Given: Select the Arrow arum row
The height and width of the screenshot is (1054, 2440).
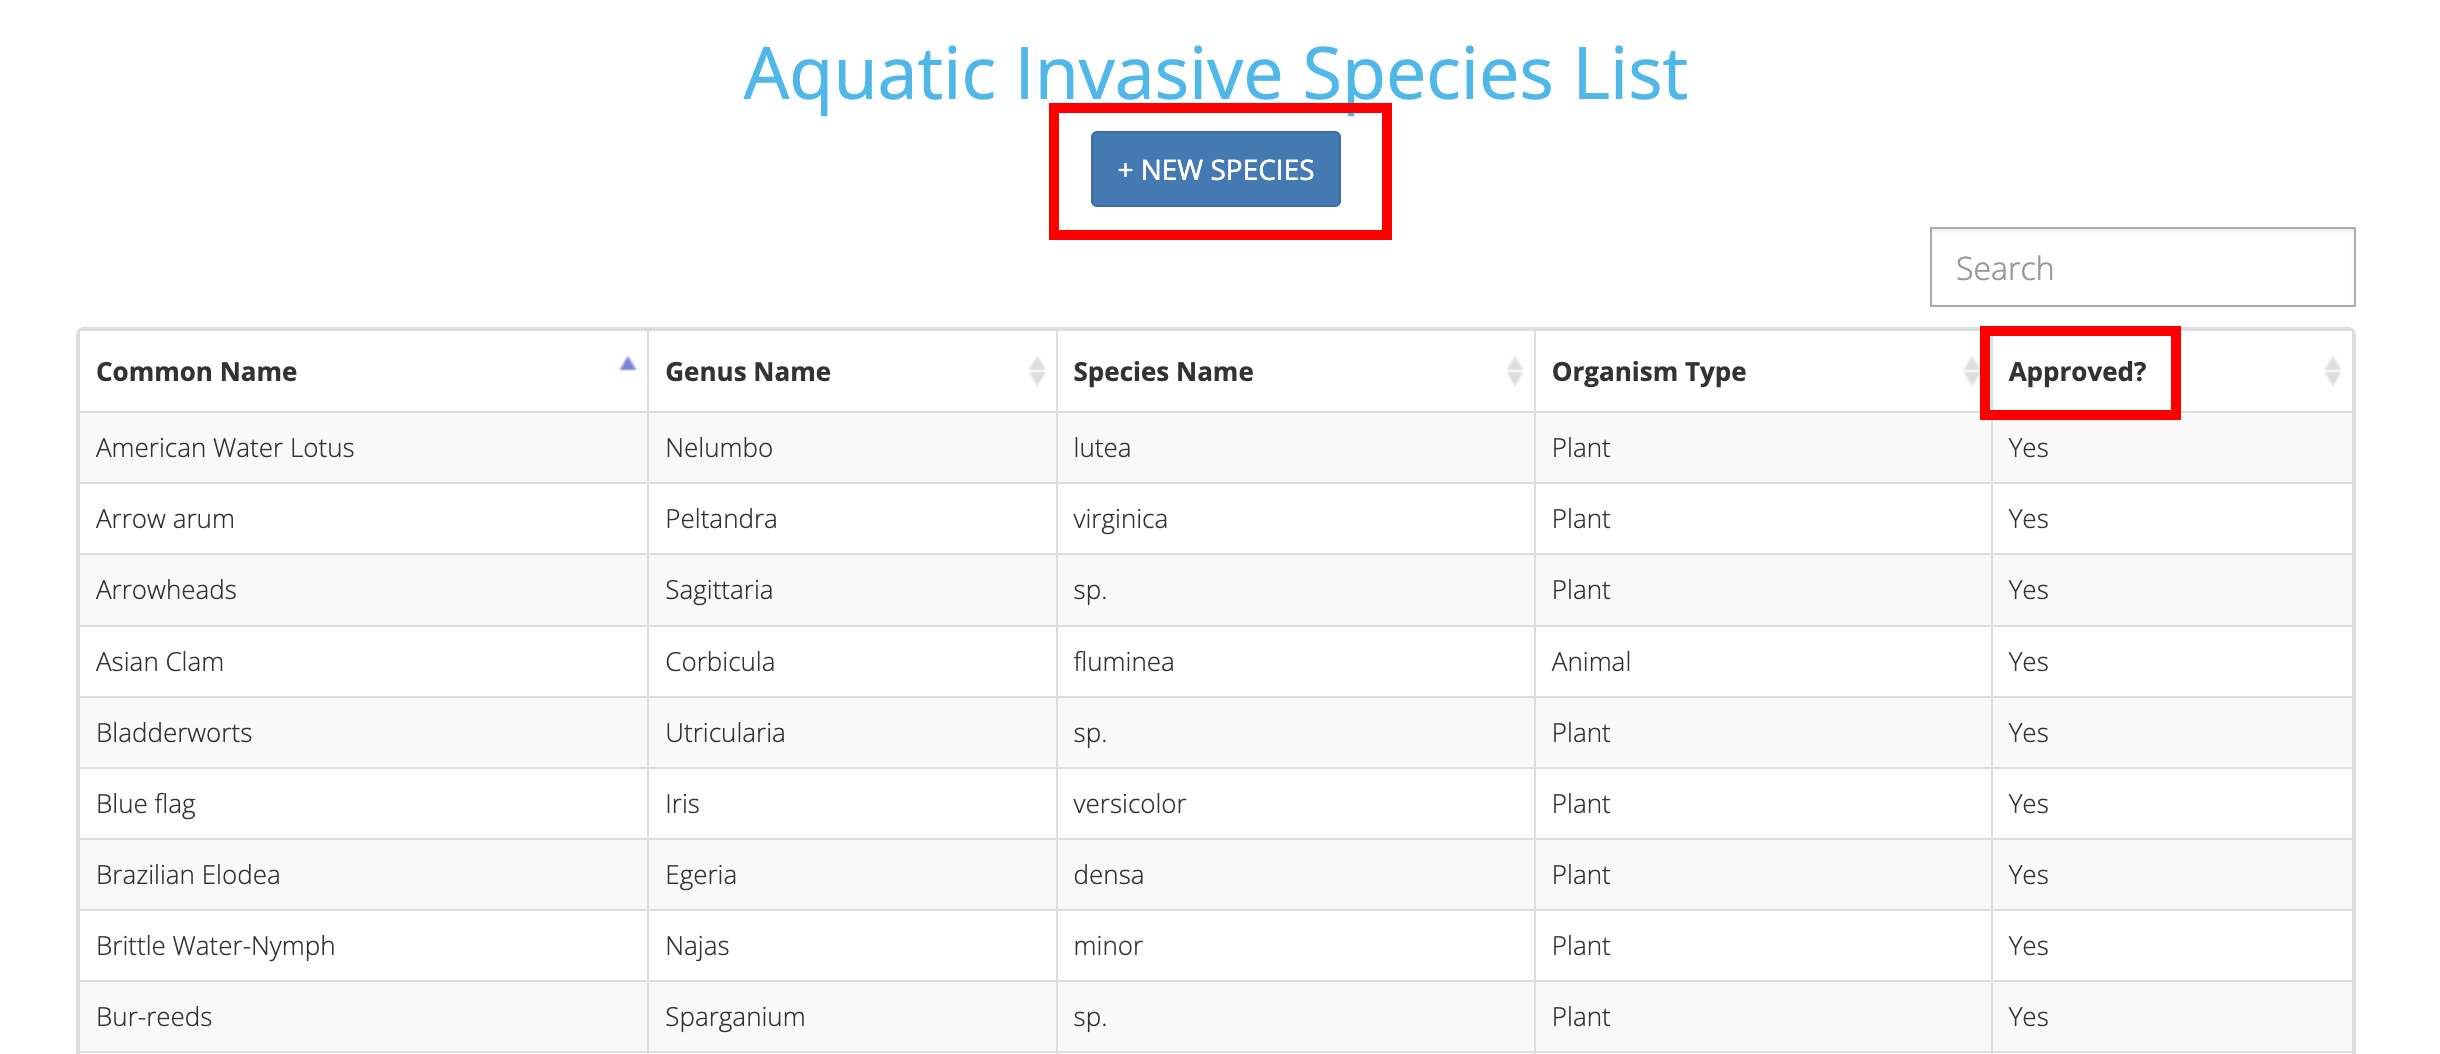Looking at the screenshot, I should tap(165, 519).
